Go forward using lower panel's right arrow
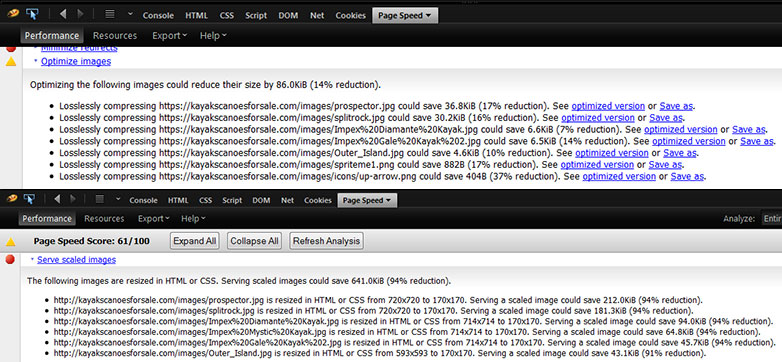Image resolution: width=782 pixels, height=362 pixels. [x=73, y=199]
